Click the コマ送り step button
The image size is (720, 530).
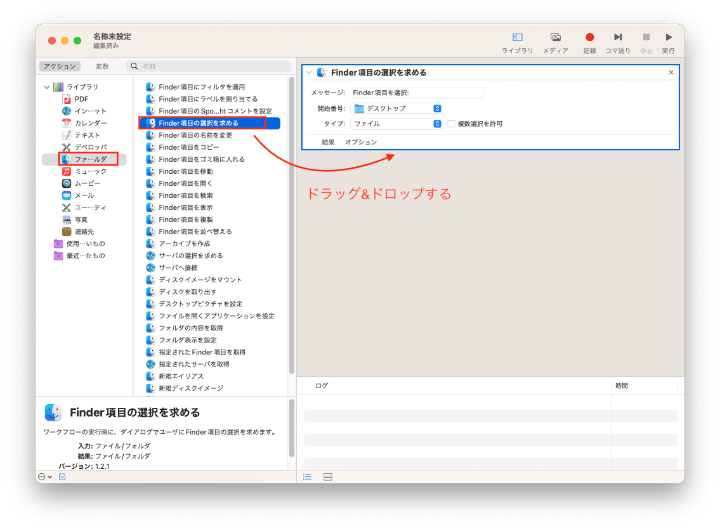tap(618, 43)
